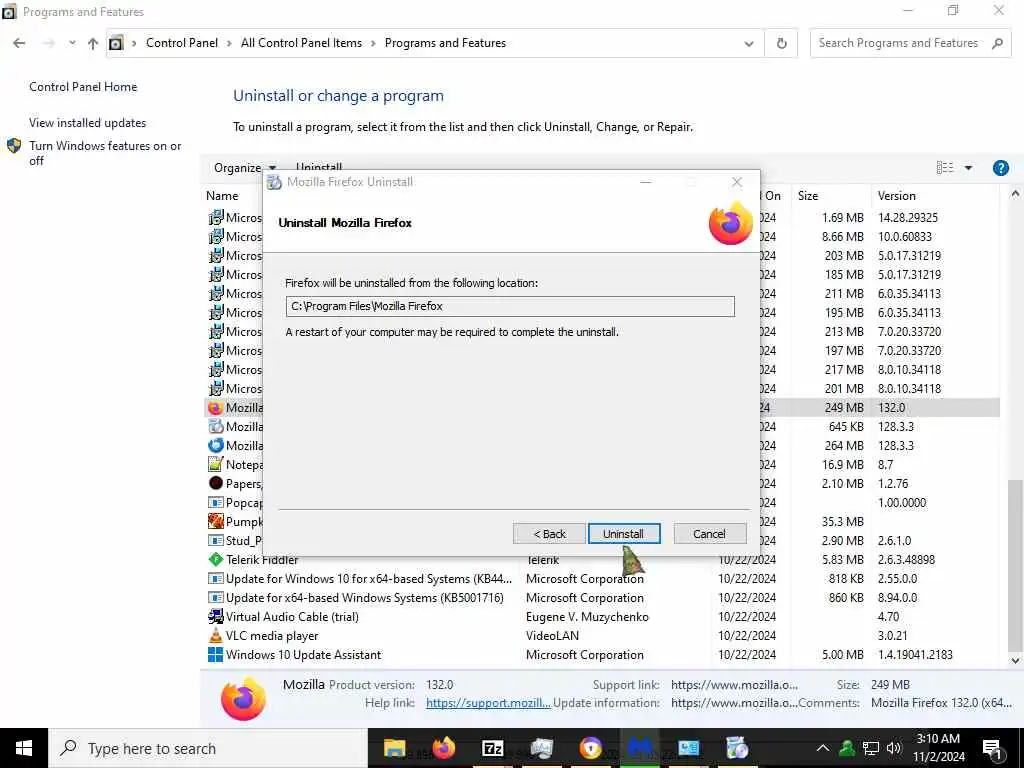This screenshot has width=1024, height=768.
Task: Select the Windows 10 Update Assistant icon
Action: click(x=216, y=654)
